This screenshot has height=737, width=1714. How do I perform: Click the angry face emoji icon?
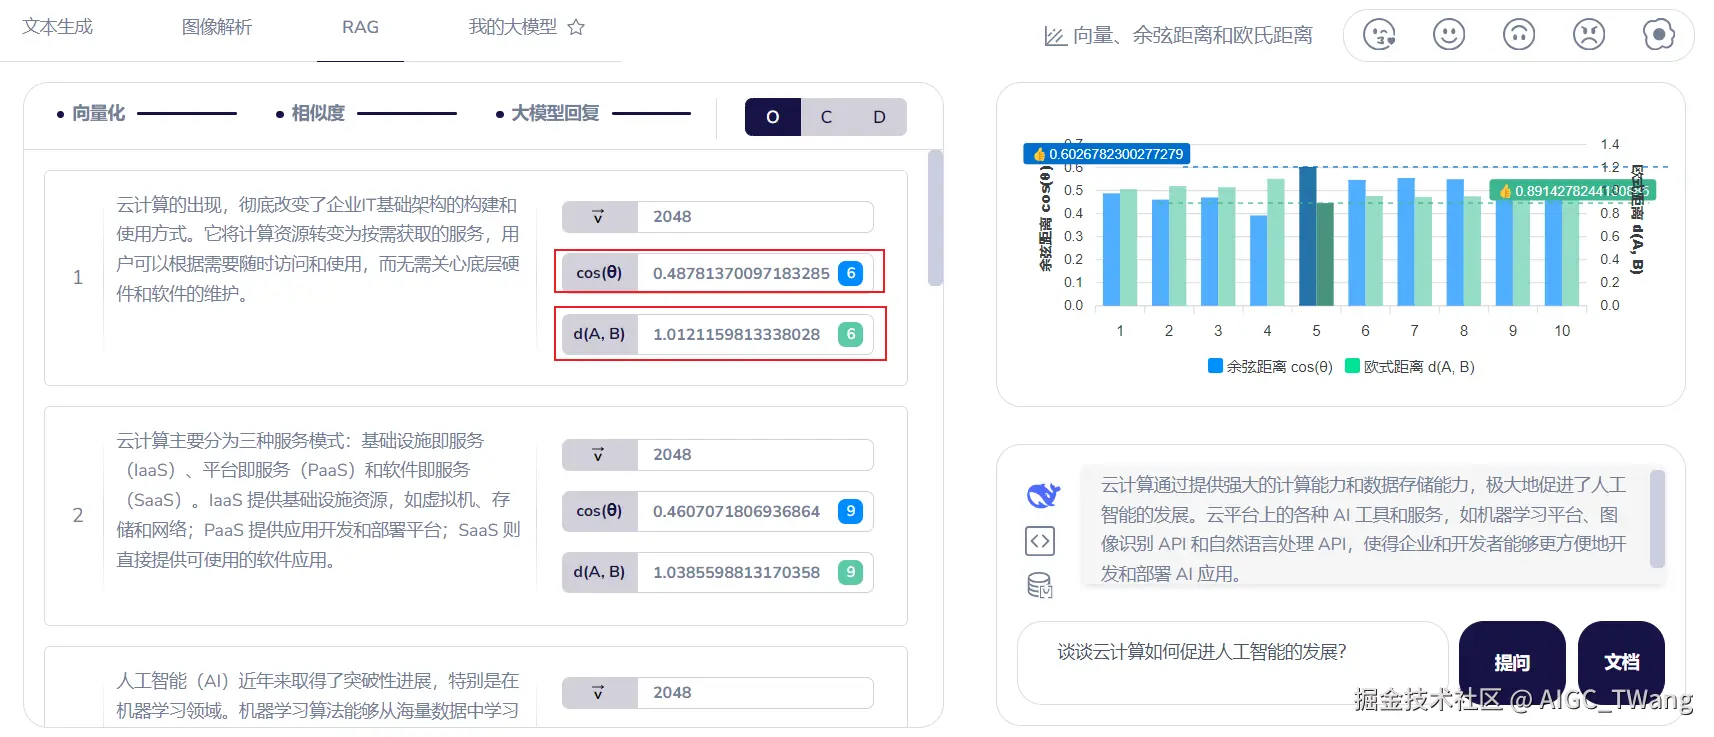point(1589,35)
